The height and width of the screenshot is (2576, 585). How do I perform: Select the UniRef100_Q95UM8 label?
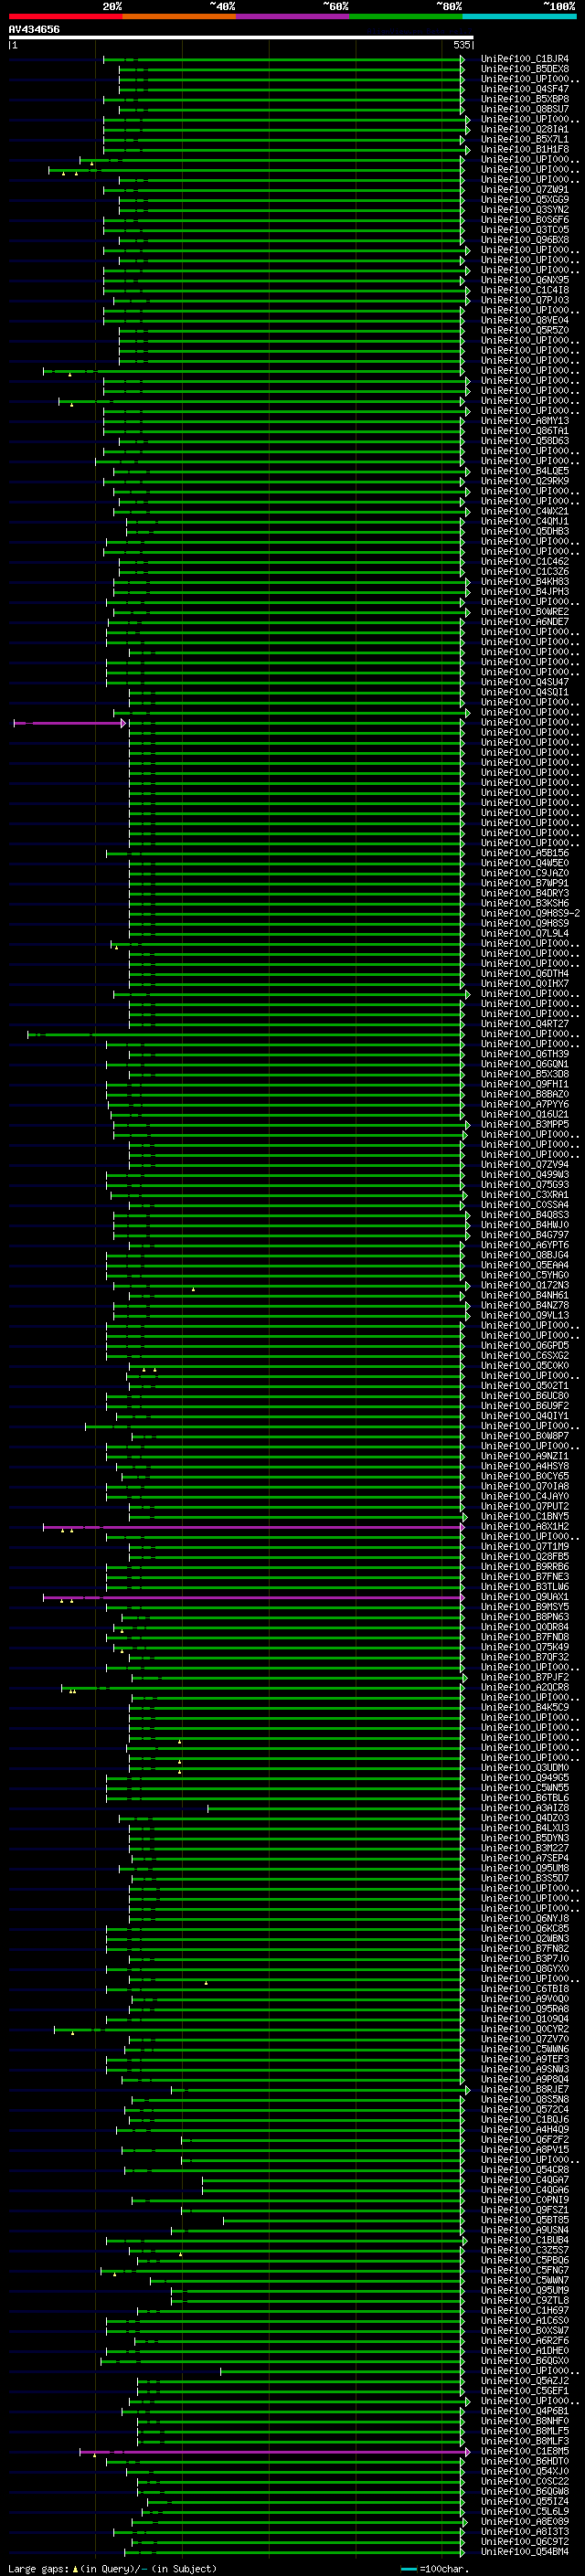[525, 1868]
